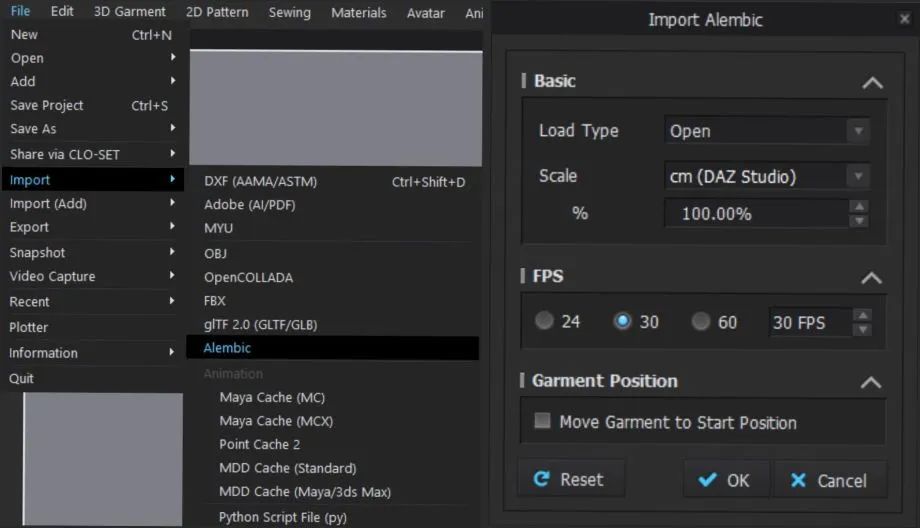Image resolution: width=920 pixels, height=528 pixels.
Task: Click the scale percentage input field
Action: pos(755,214)
